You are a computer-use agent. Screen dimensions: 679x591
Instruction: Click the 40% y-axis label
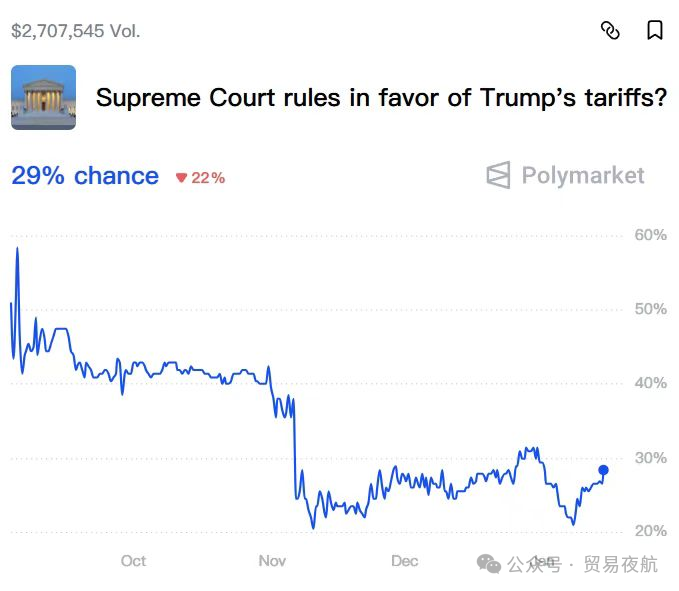[x=650, y=383]
